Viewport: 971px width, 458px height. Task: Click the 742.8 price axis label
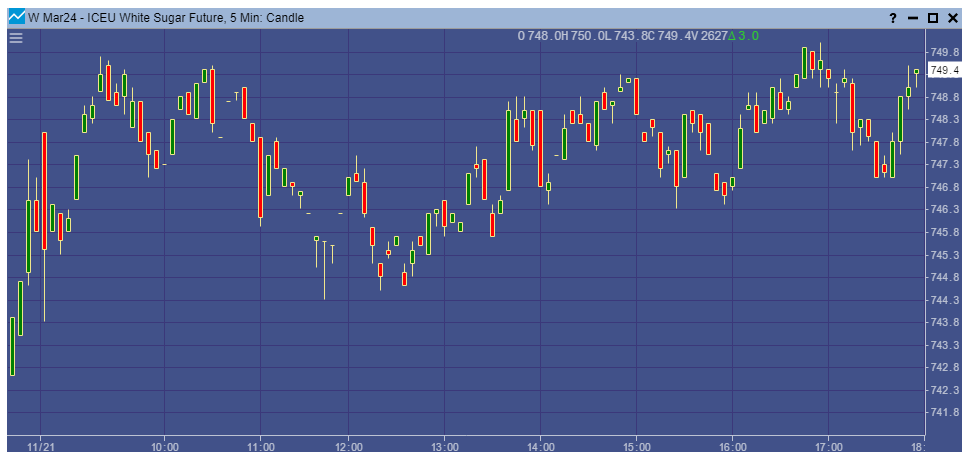pyautogui.click(x=944, y=368)
